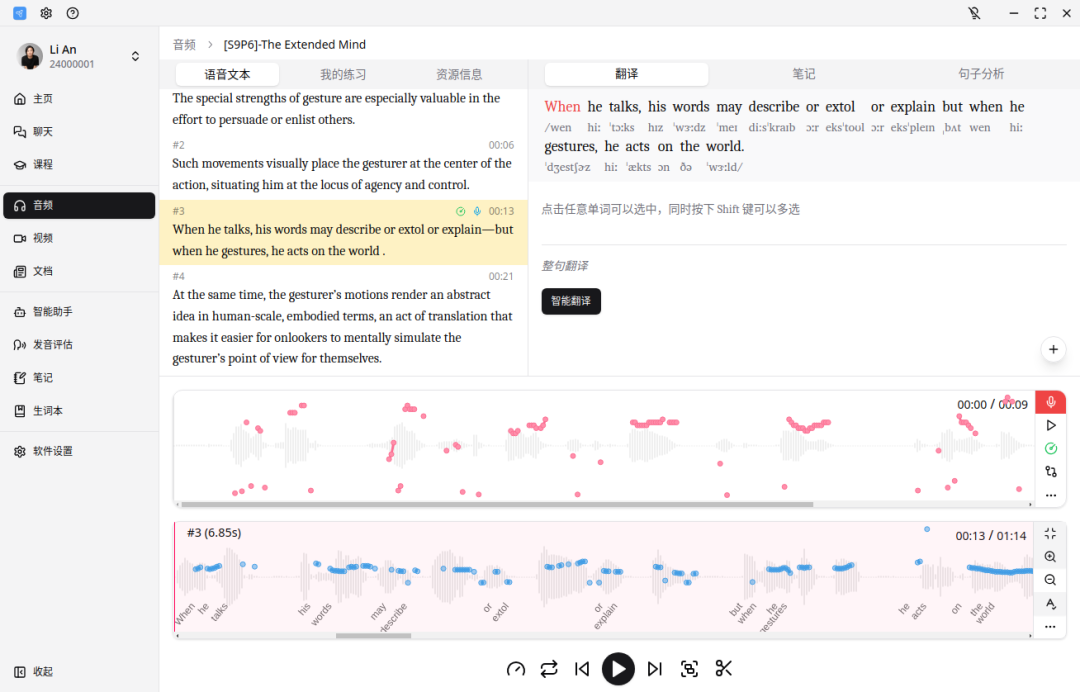This screenshot has width=1080, height=692.
Task: Mark sentence #3 complete with the green check
Action: click(460, 211)
